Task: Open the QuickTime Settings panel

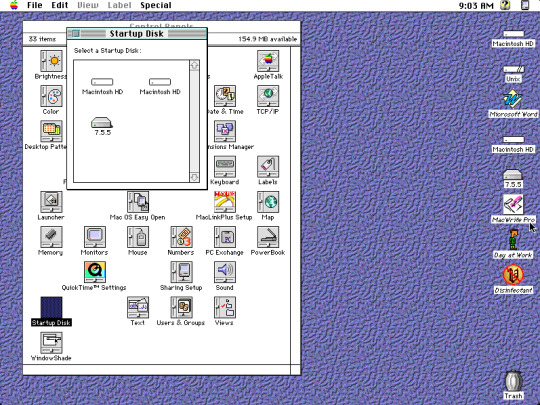Action: pos(95,272)
